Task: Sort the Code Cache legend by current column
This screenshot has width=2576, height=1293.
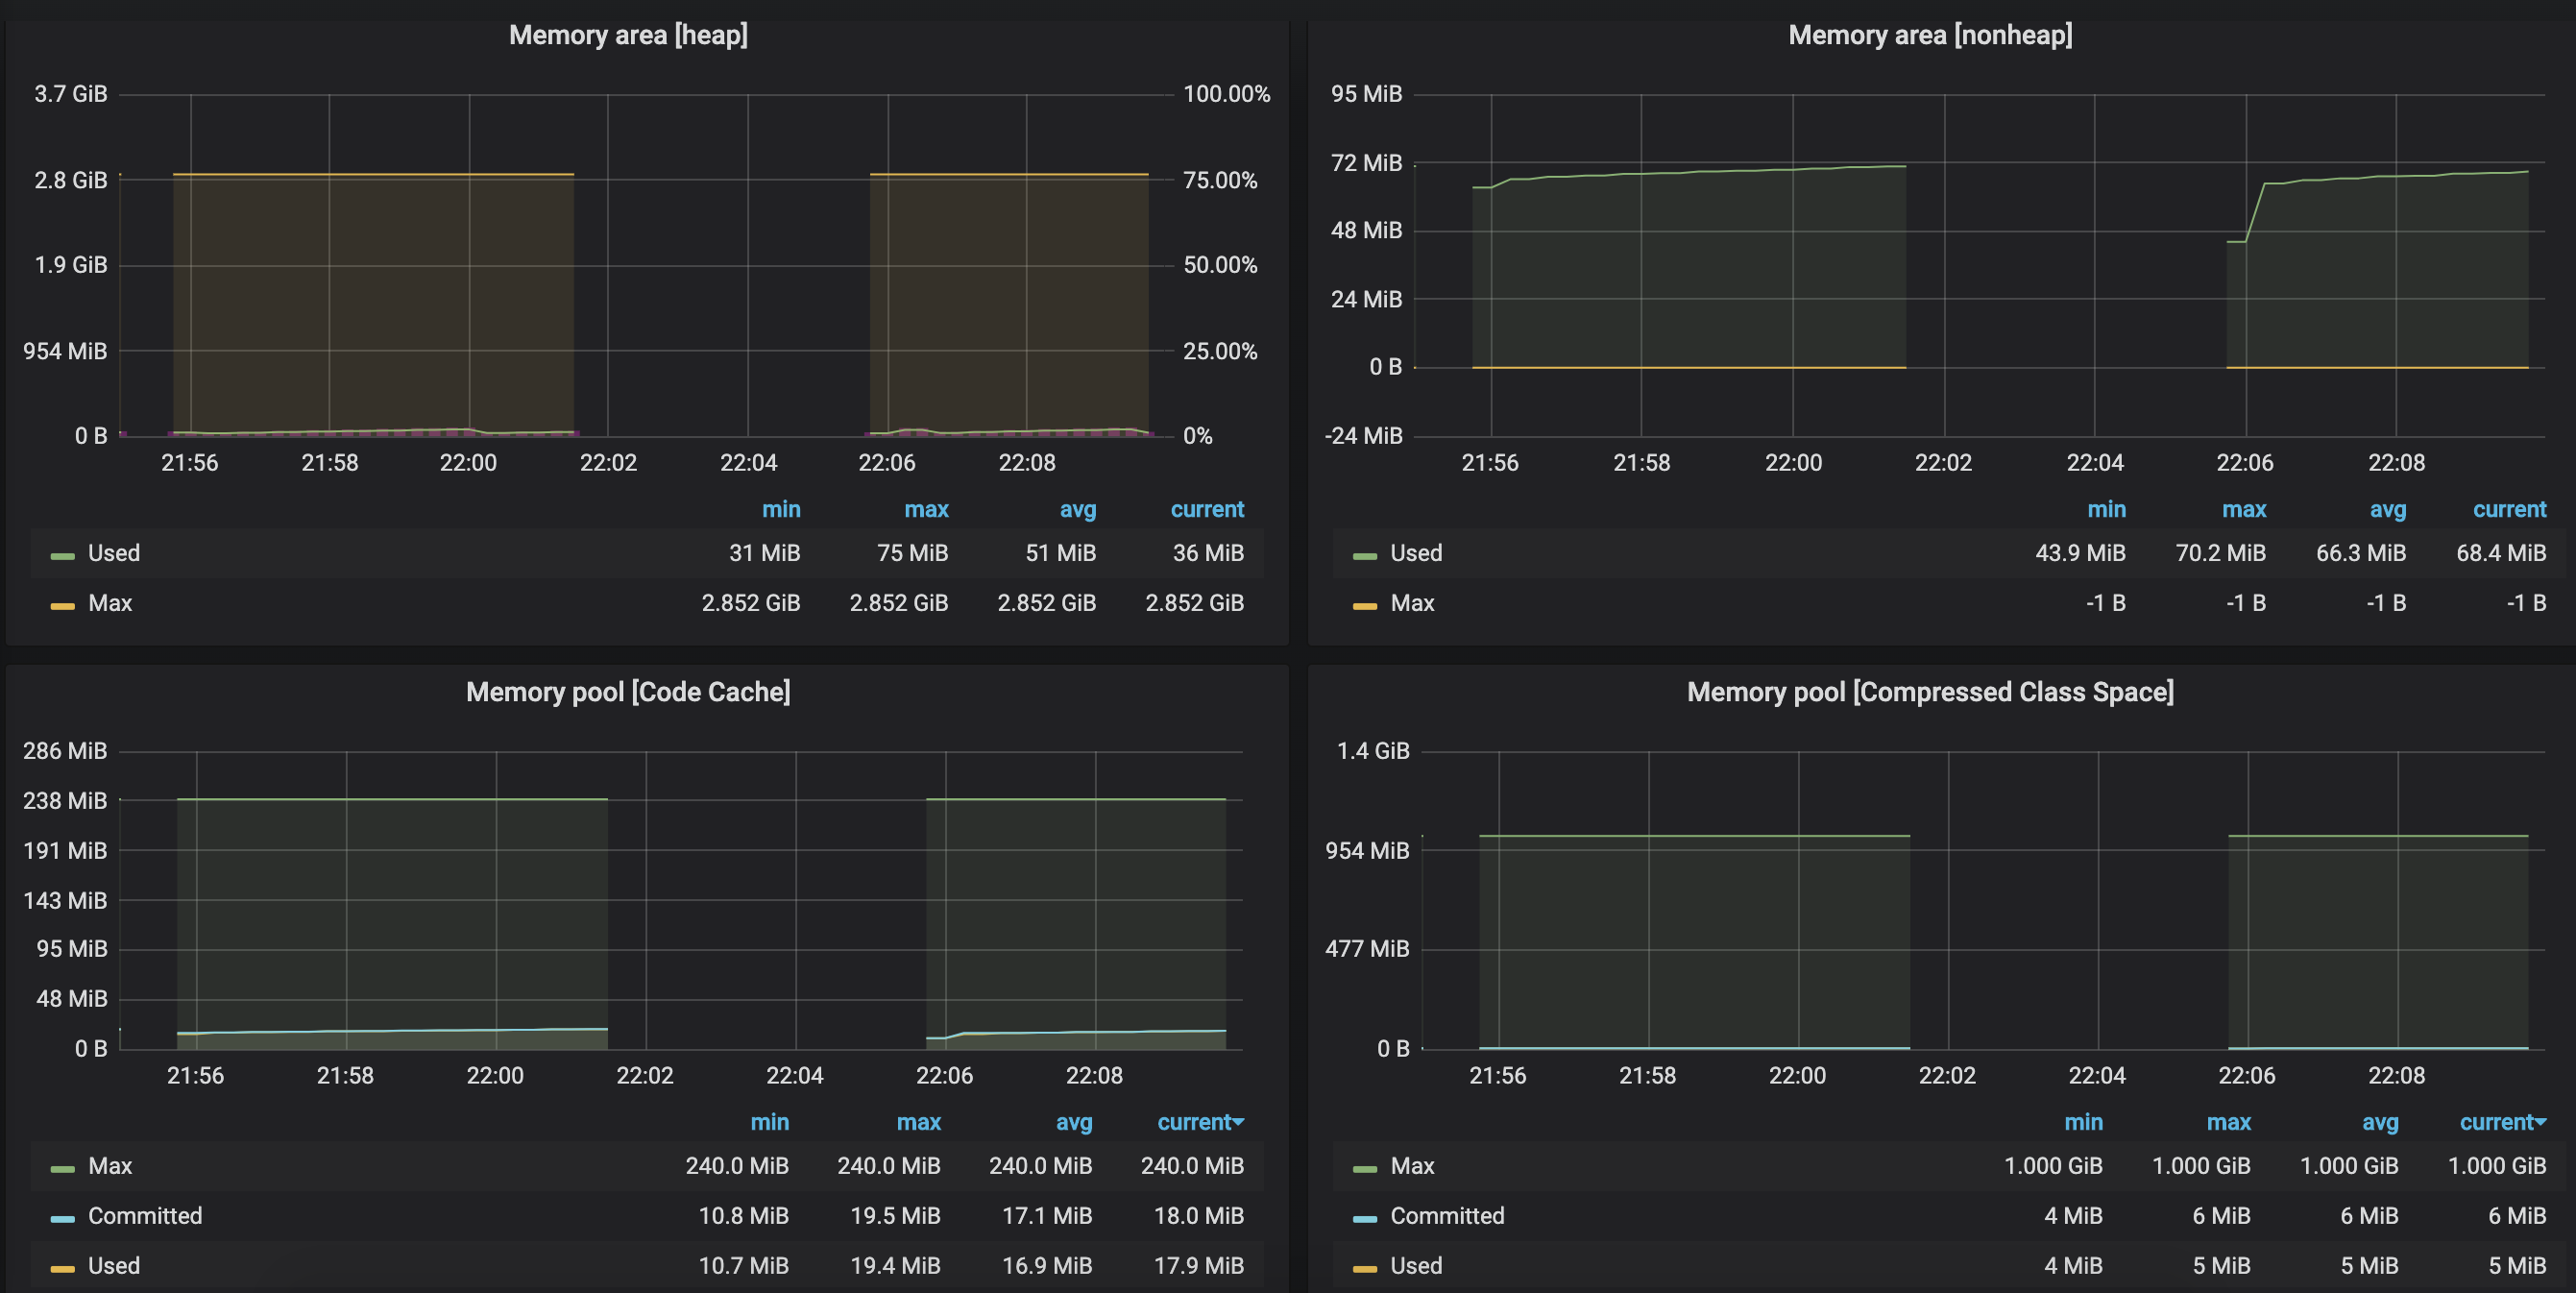Action: pyautogui.click(x=1193, y=1122)
